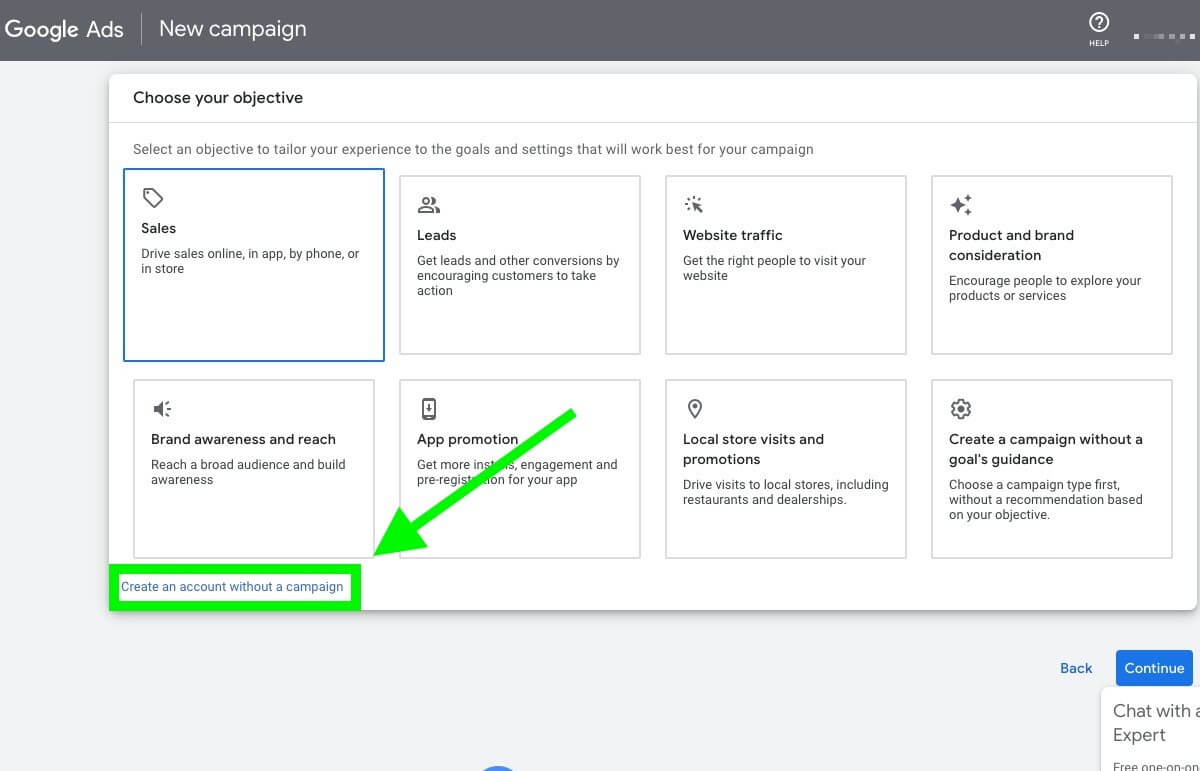1200x771 pixels.
Task: Open Create an account without a campaign
Action: (x=233, y=587)
